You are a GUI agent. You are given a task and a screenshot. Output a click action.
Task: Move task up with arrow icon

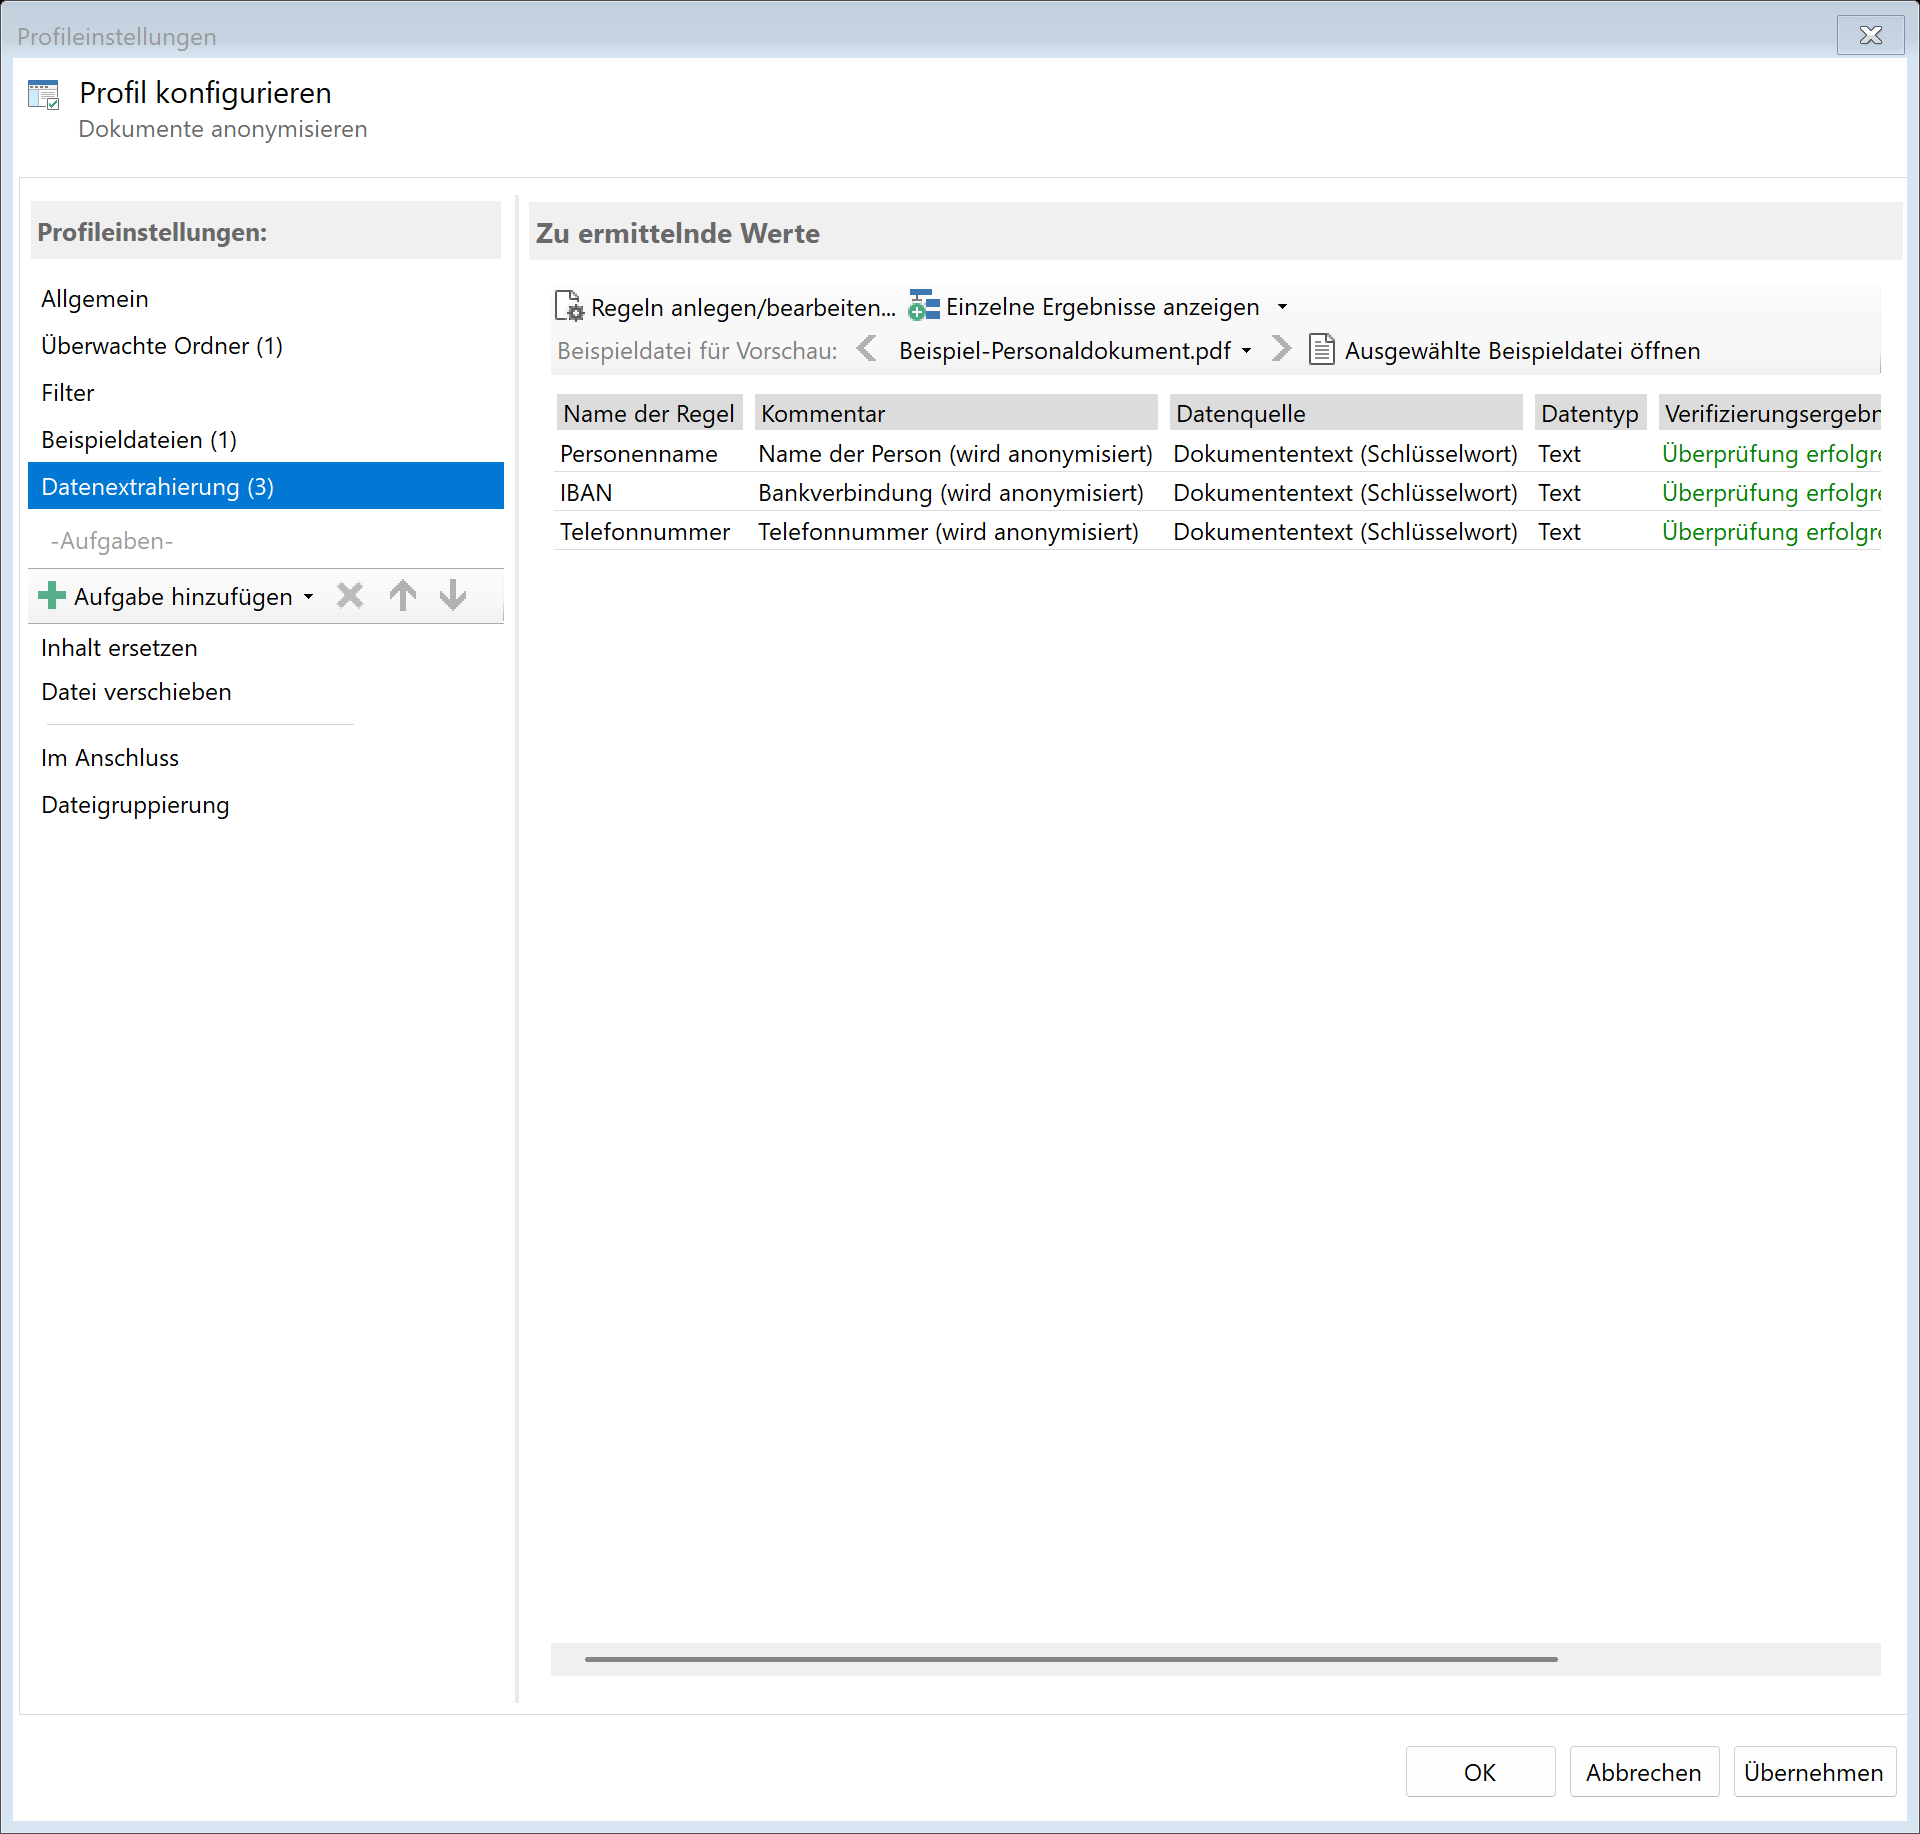click(x=403, y=596)
